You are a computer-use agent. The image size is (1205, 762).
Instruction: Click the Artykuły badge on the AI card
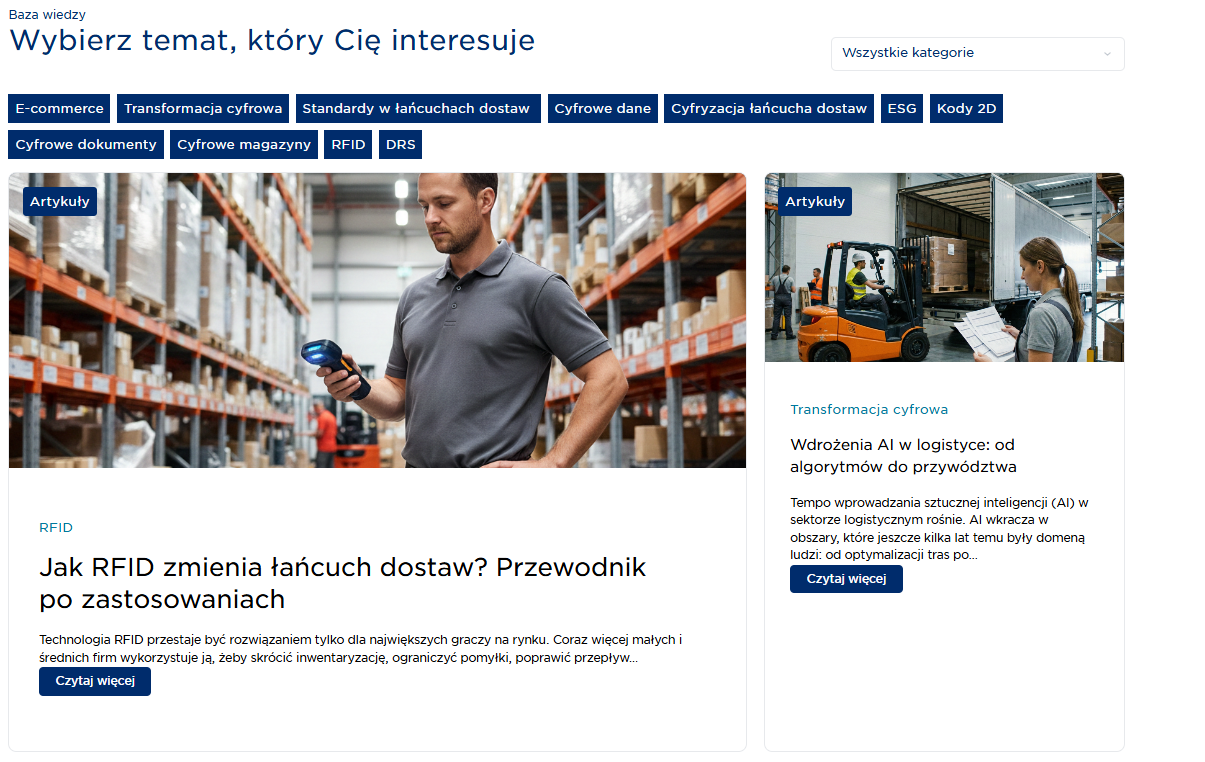click(x=814, y=201)
